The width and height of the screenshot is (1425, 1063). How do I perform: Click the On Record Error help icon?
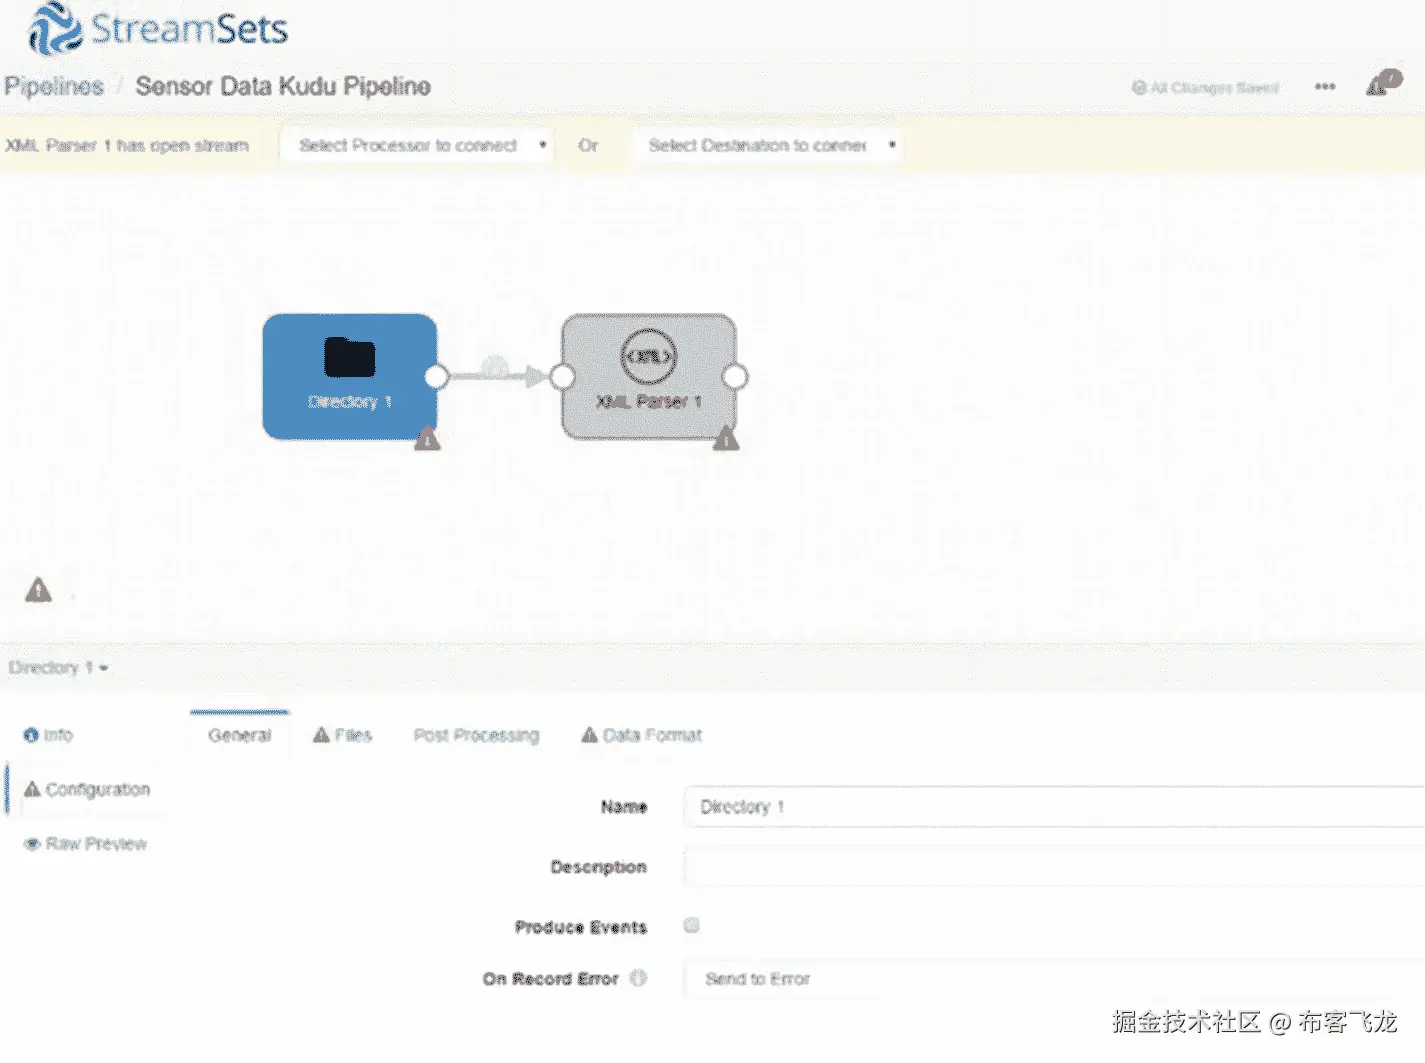pos(639,979)
